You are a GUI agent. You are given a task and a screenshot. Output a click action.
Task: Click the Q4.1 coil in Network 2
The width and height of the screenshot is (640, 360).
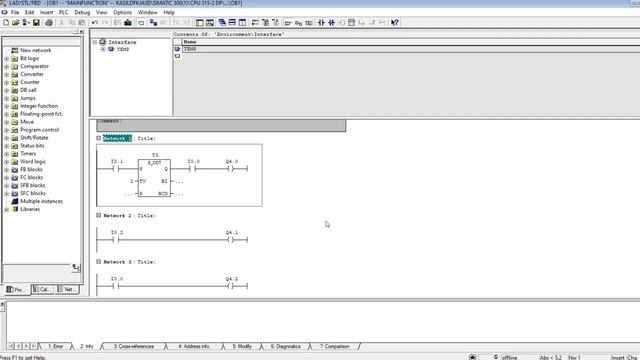point(231,240)
